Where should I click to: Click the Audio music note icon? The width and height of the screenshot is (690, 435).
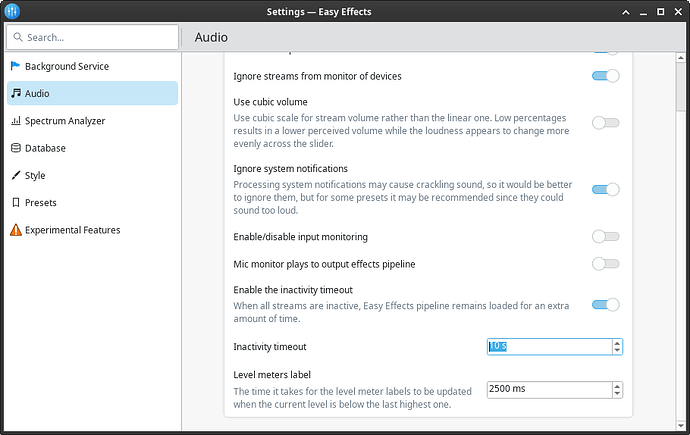click(x=15, y=93)
